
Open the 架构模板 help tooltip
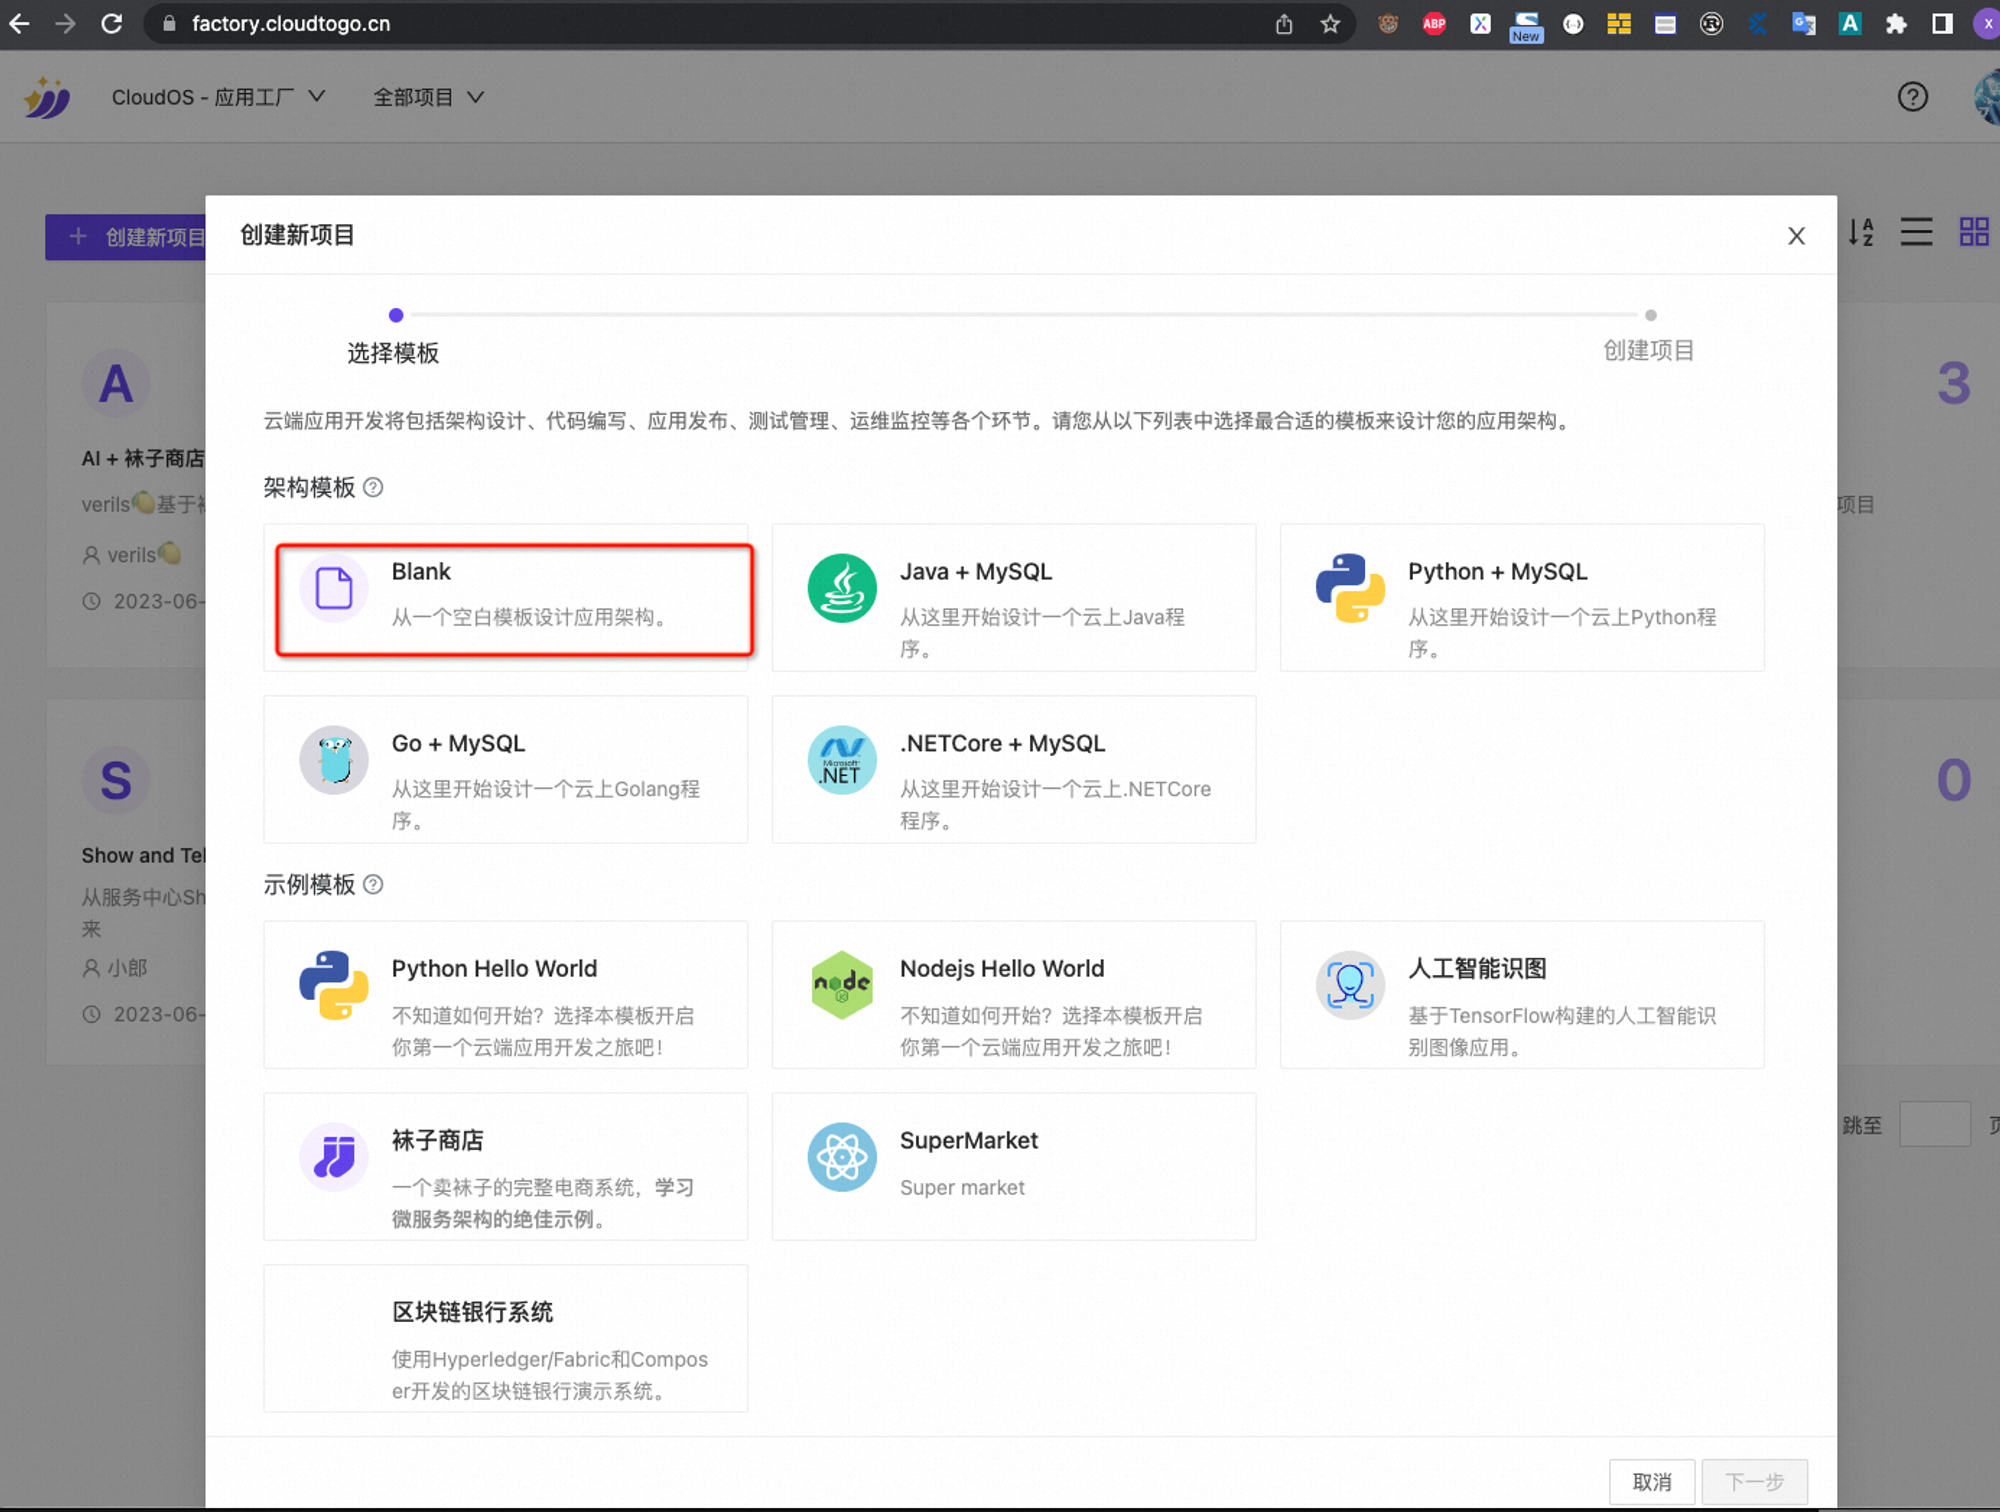coord(373,487)
